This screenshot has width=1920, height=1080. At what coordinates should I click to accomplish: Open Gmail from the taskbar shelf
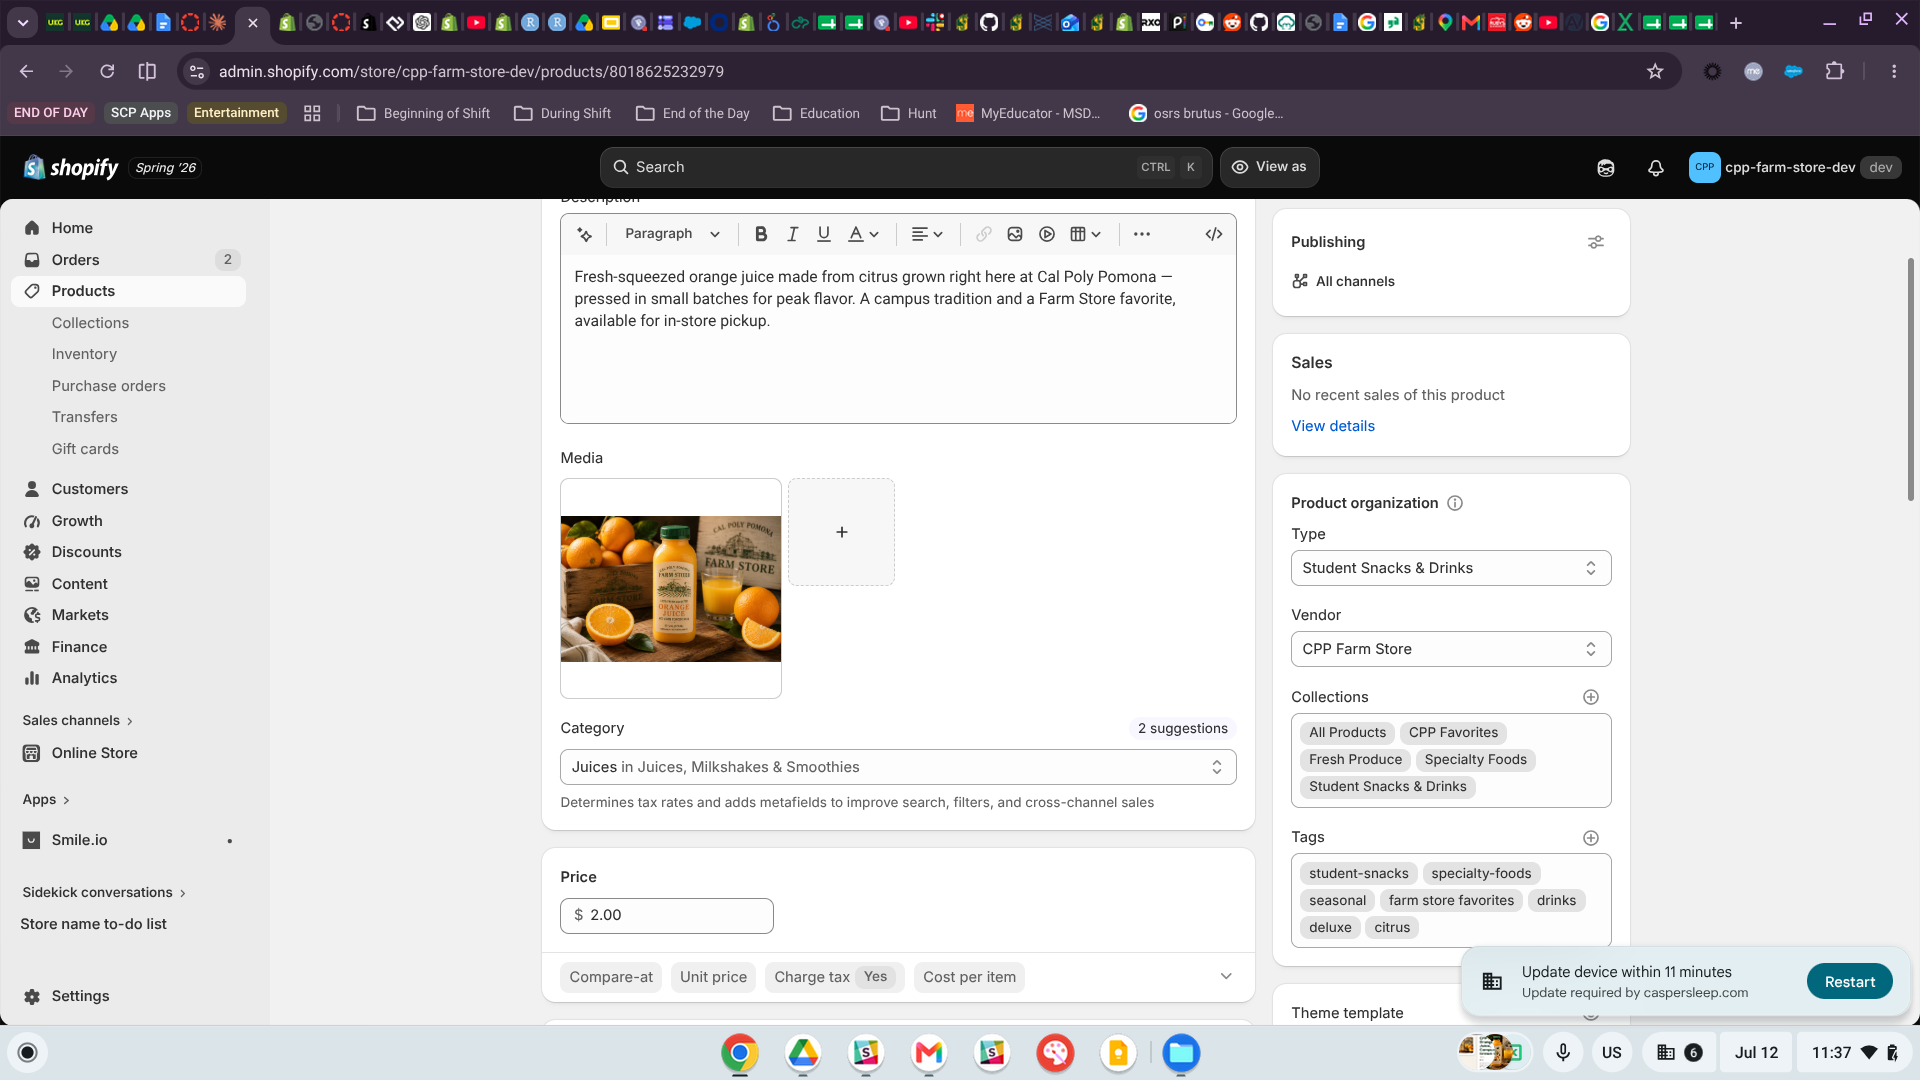pos(929,1053)
